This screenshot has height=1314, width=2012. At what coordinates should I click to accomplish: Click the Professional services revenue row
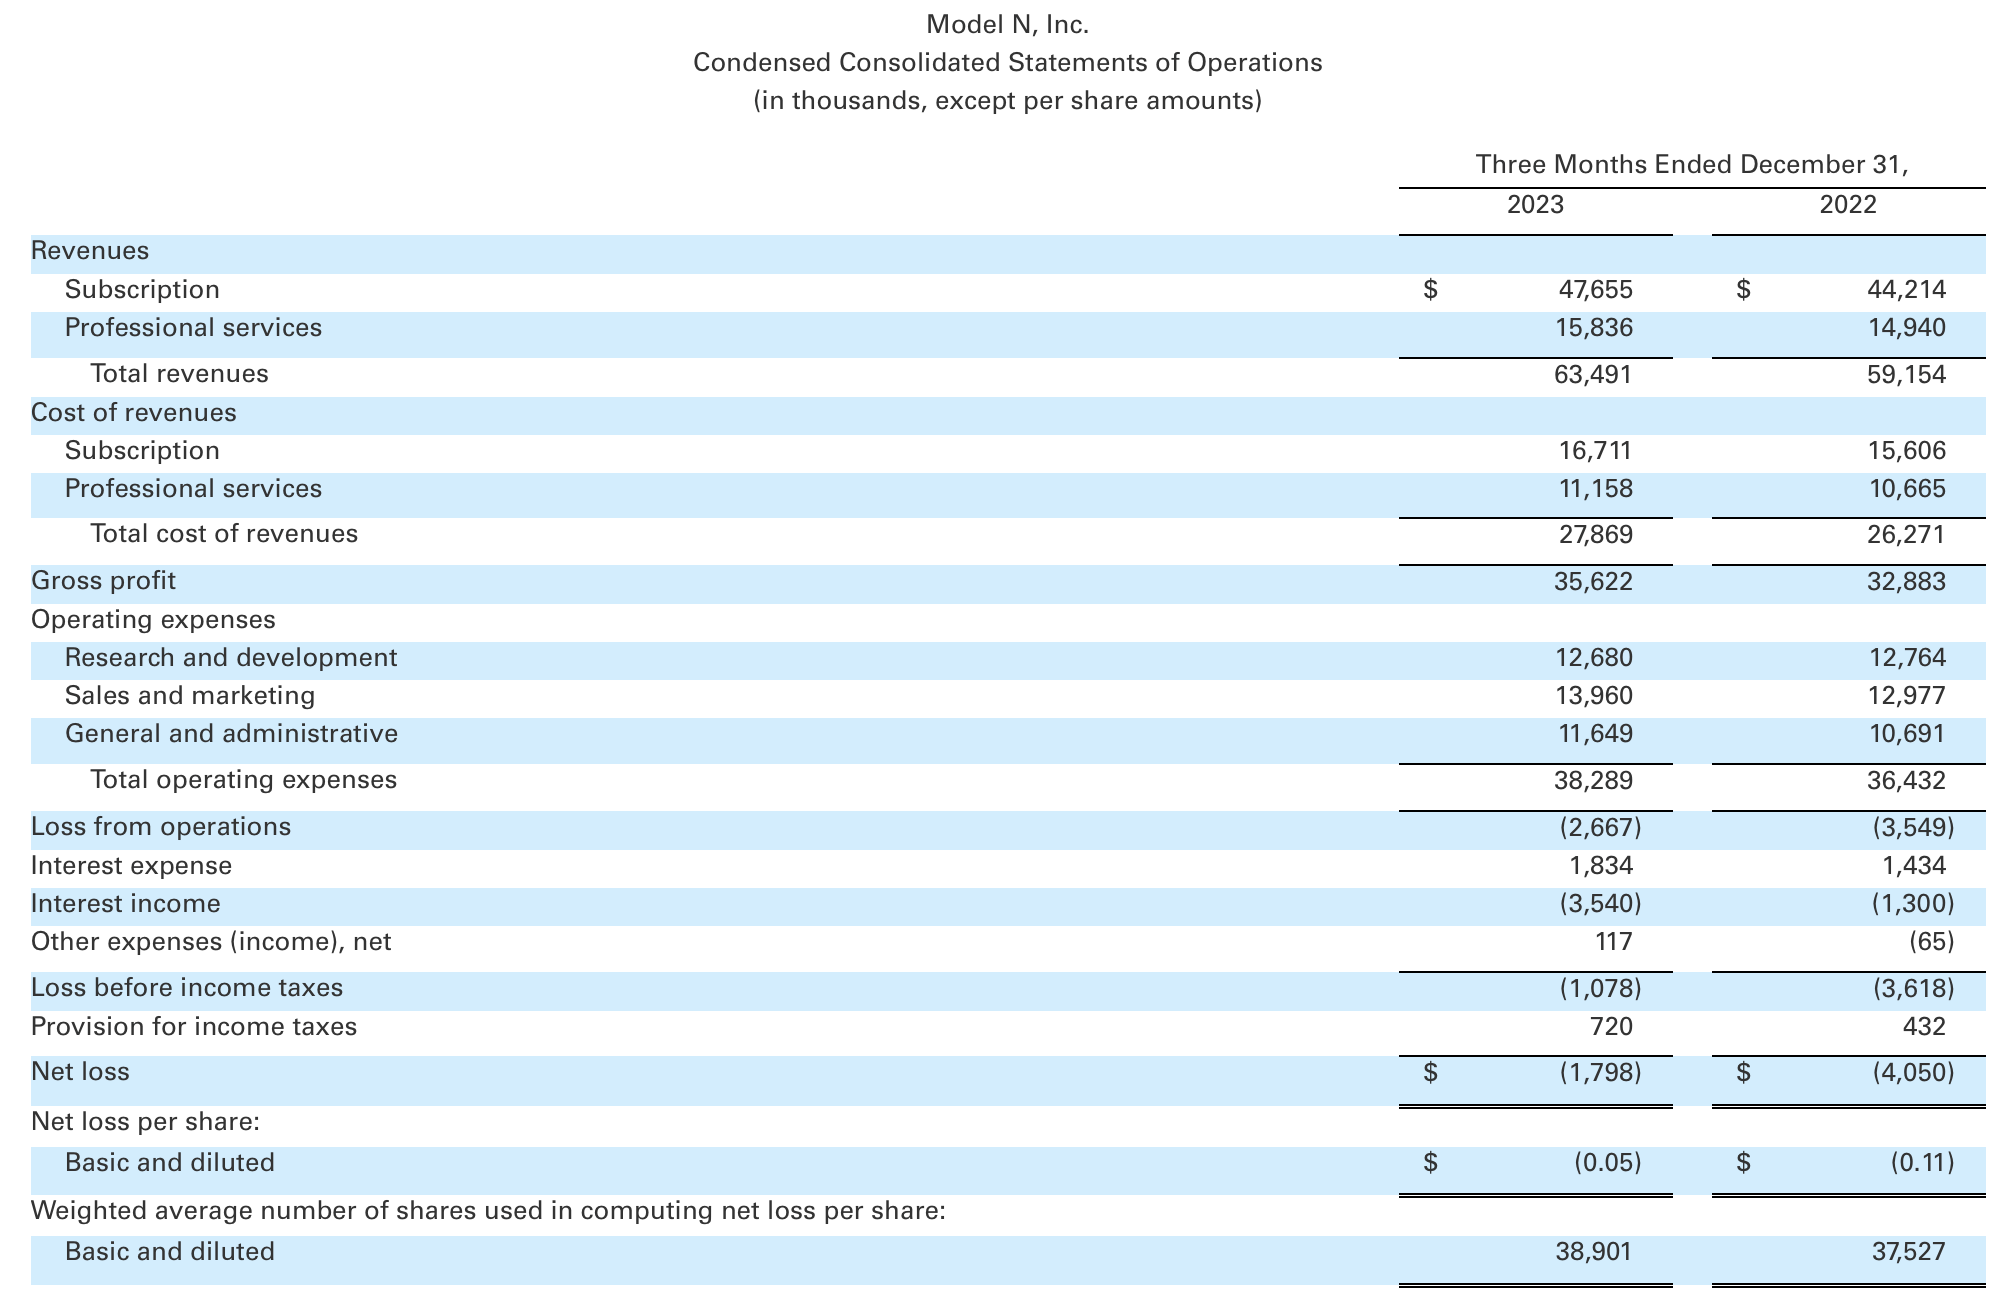[193, 327]
